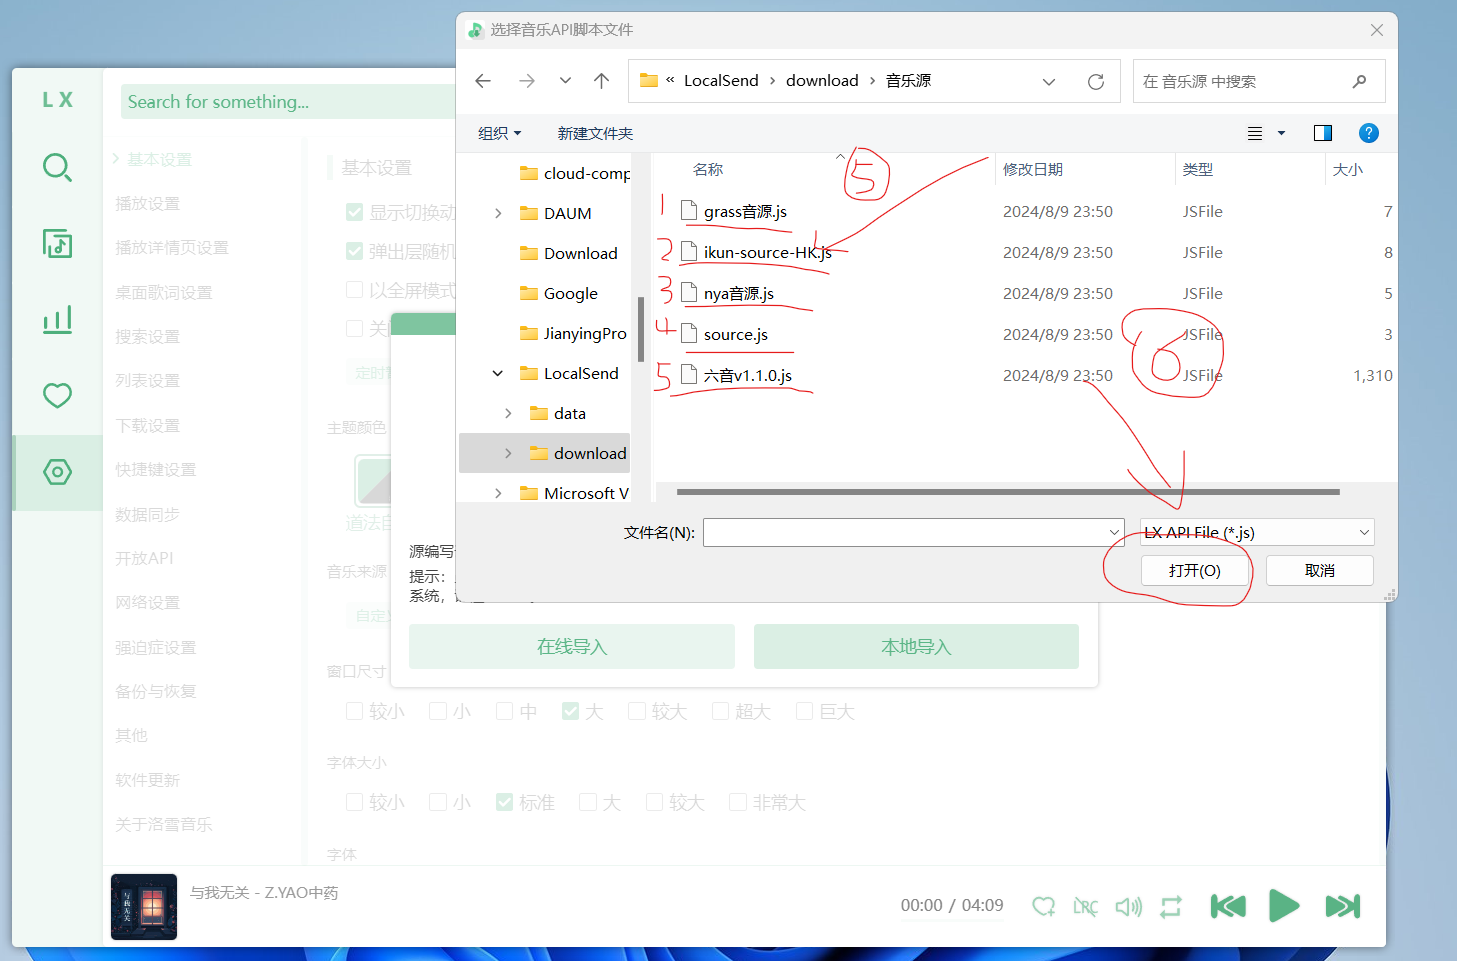Open the settings hexagon icon in LX sidebar
Viewport: 1457px width, 961px height.
point(57,472)
